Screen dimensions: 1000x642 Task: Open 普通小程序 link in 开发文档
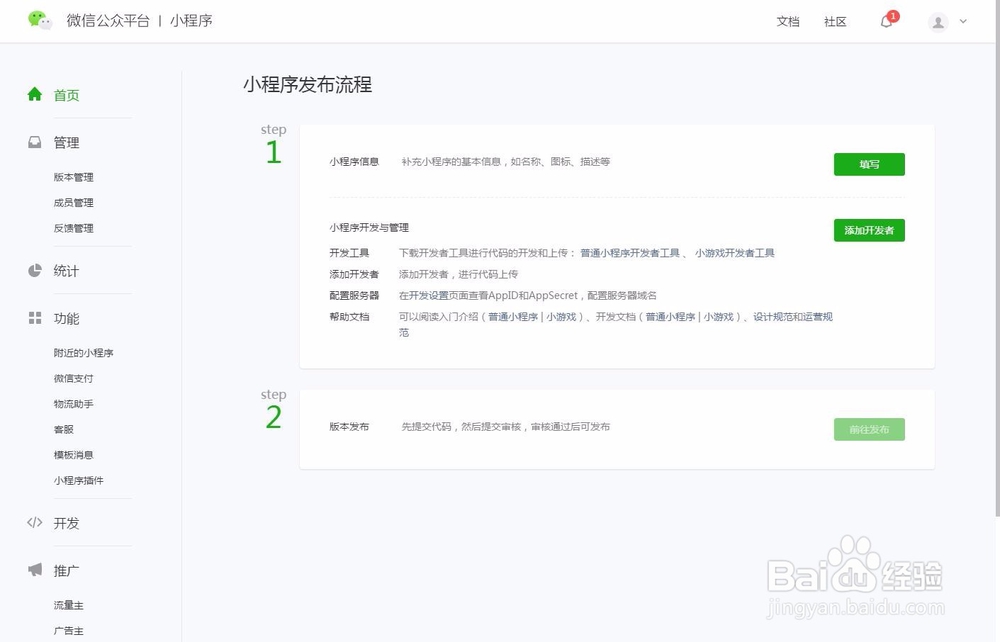coord(670,317)
